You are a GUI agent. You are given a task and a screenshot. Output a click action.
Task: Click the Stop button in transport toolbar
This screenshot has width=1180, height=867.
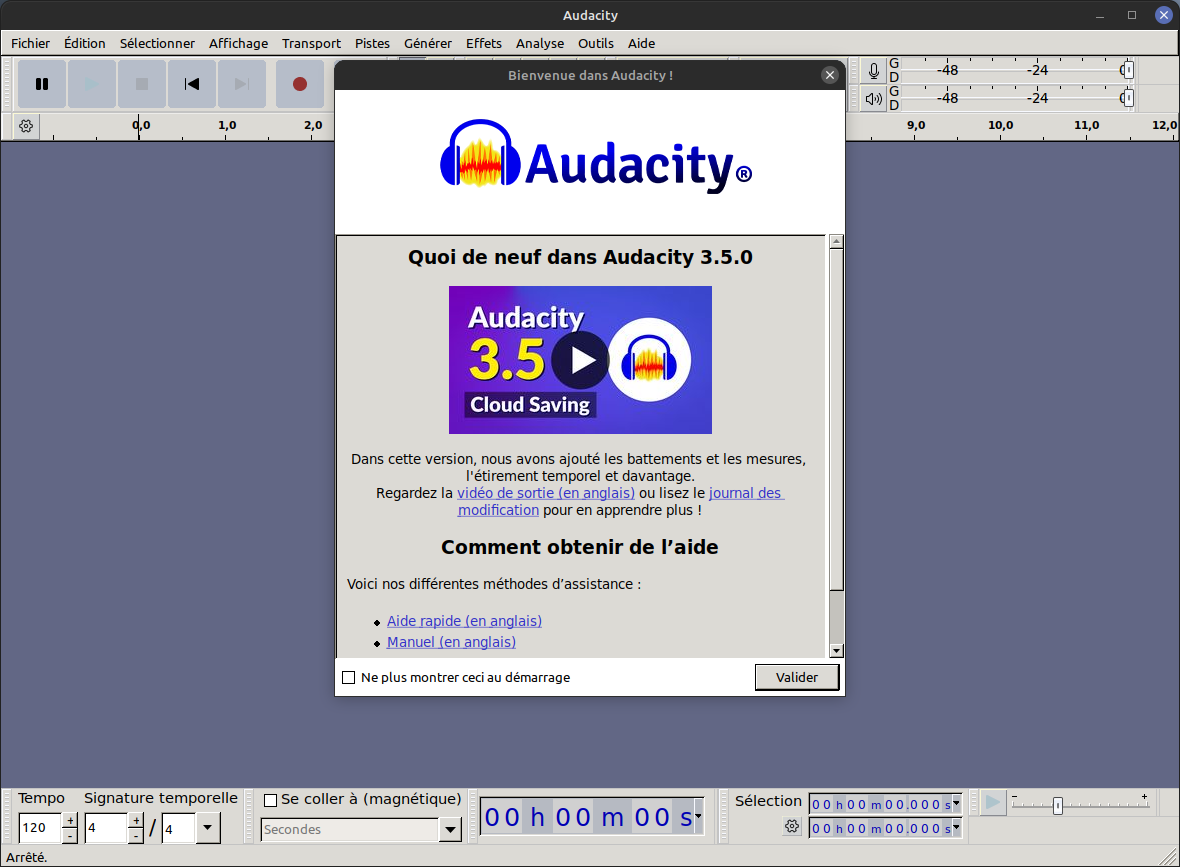point(141,84)
